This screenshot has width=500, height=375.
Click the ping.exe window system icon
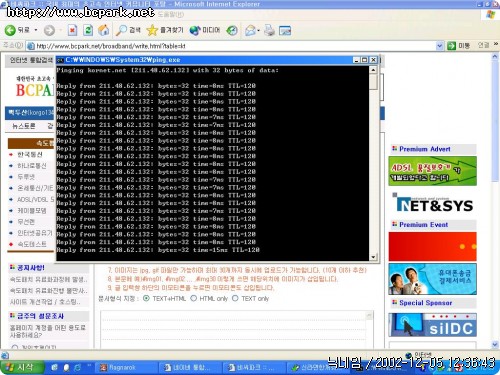point(60,60)
